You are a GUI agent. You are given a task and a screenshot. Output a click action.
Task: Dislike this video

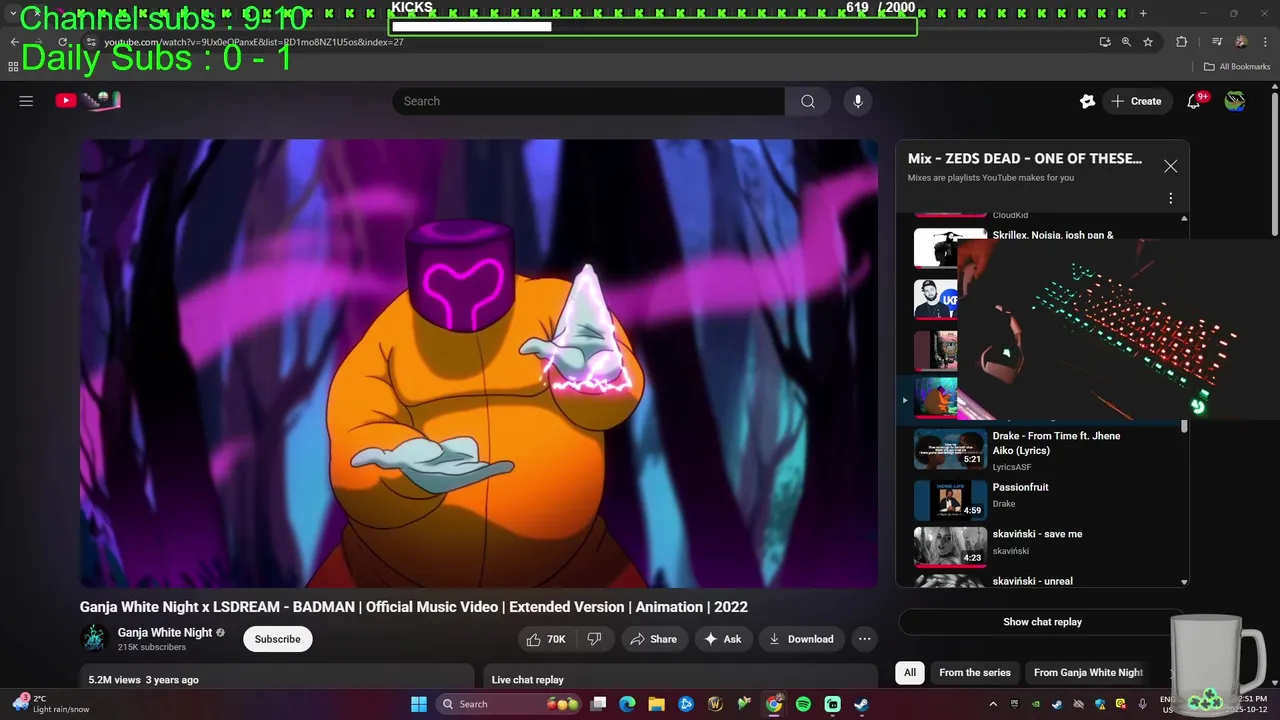pos(594,639)
